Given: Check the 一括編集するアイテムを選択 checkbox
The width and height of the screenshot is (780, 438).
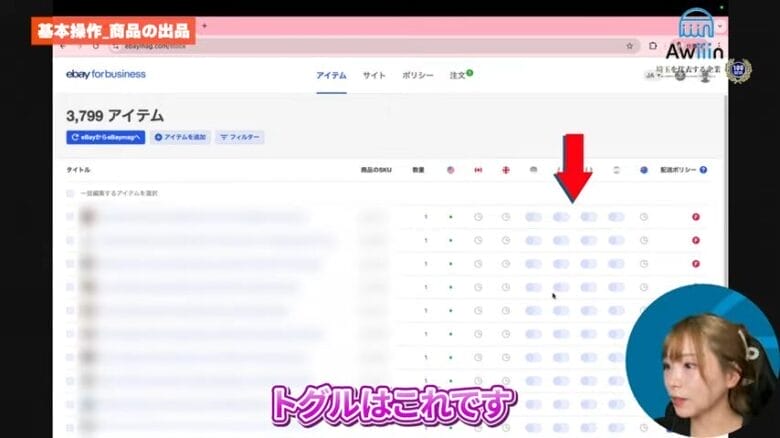Looking at the screenshot, I should point(70,193).
